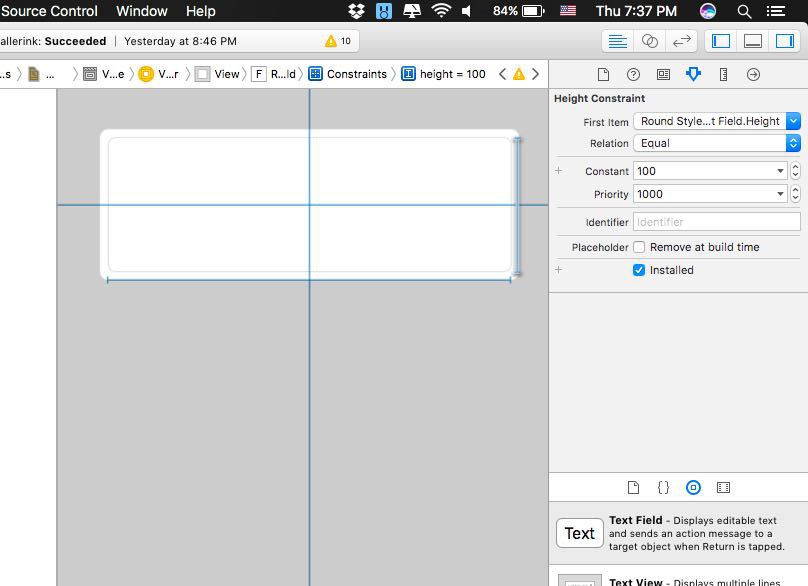Select the V...r view controller breadcrumb

click(x=159, y=74)
